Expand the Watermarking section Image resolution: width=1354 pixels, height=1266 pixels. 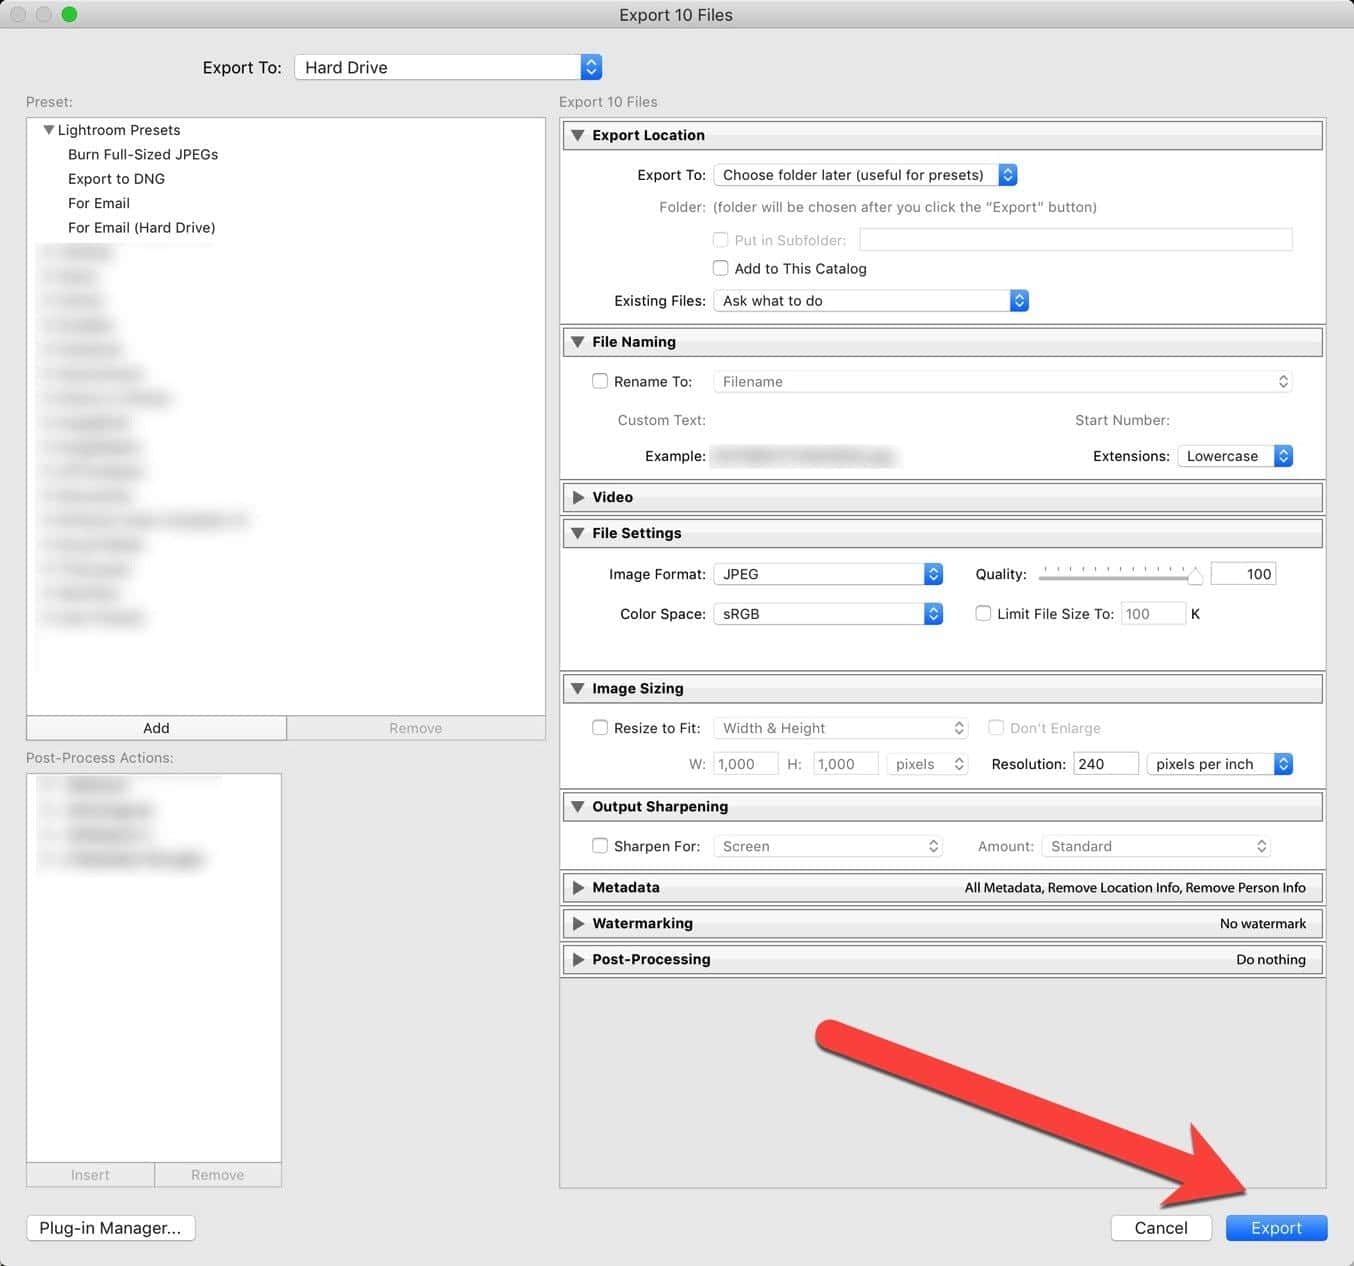click(578, 923)
